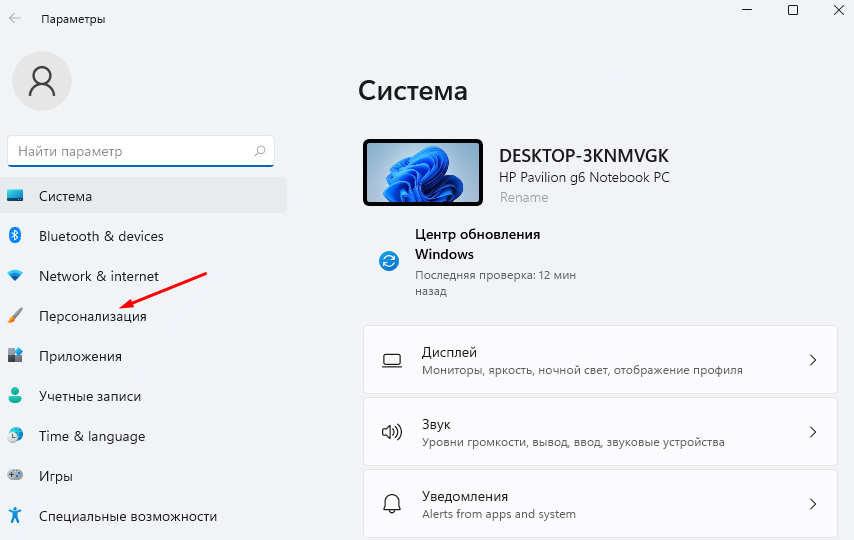Click the accessibility figure icon

pos(15,515)
